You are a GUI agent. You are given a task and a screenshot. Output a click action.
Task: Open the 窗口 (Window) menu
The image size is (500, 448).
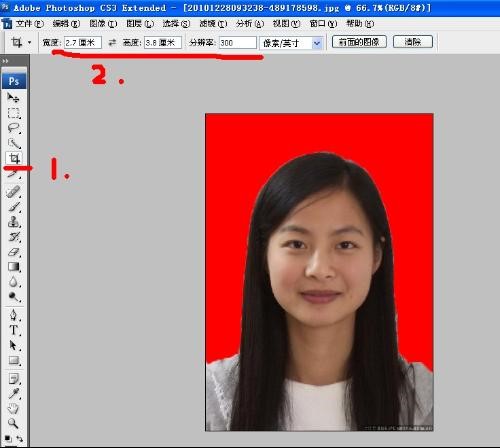point(323,24)
